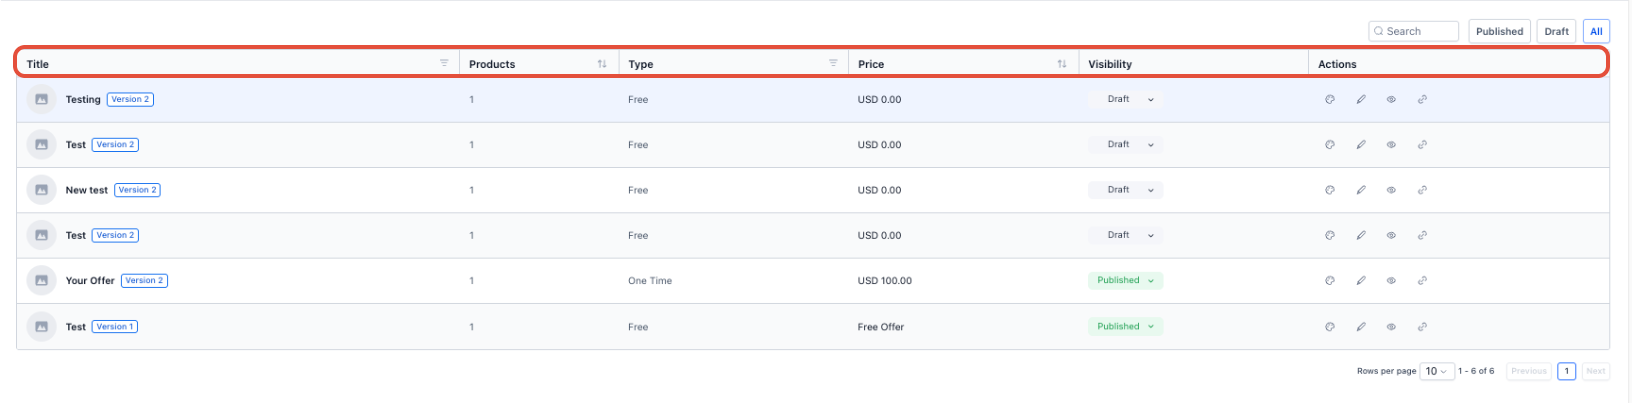Open the design palette for the Free Offer row

click(x=1330, y=327)
